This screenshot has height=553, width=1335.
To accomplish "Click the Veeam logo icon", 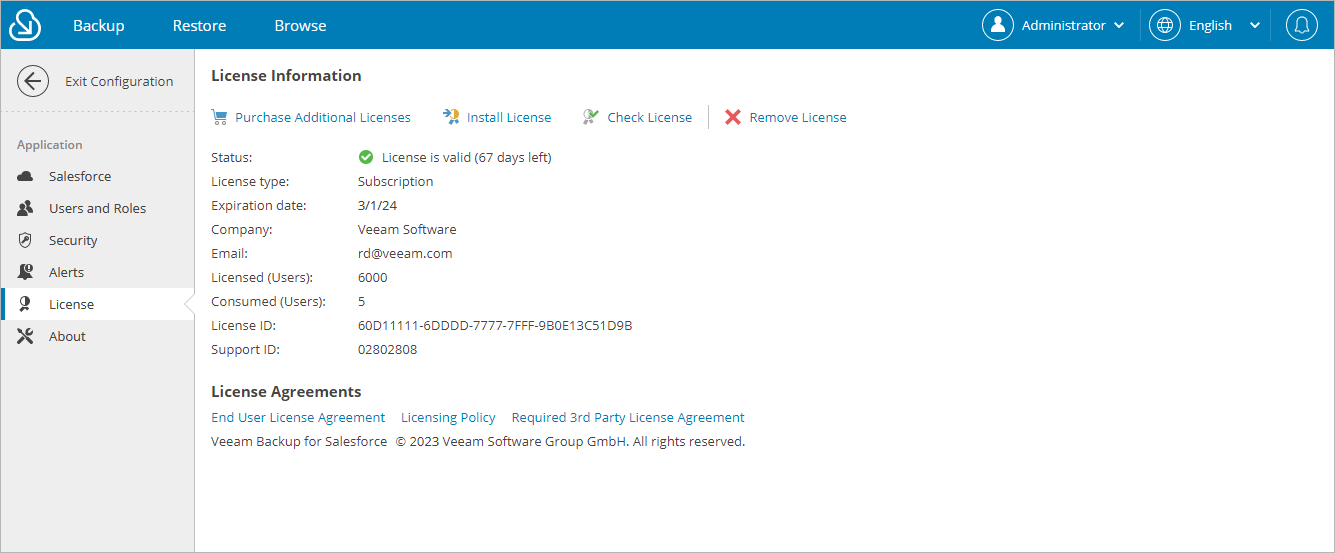I will click(25, 25).
